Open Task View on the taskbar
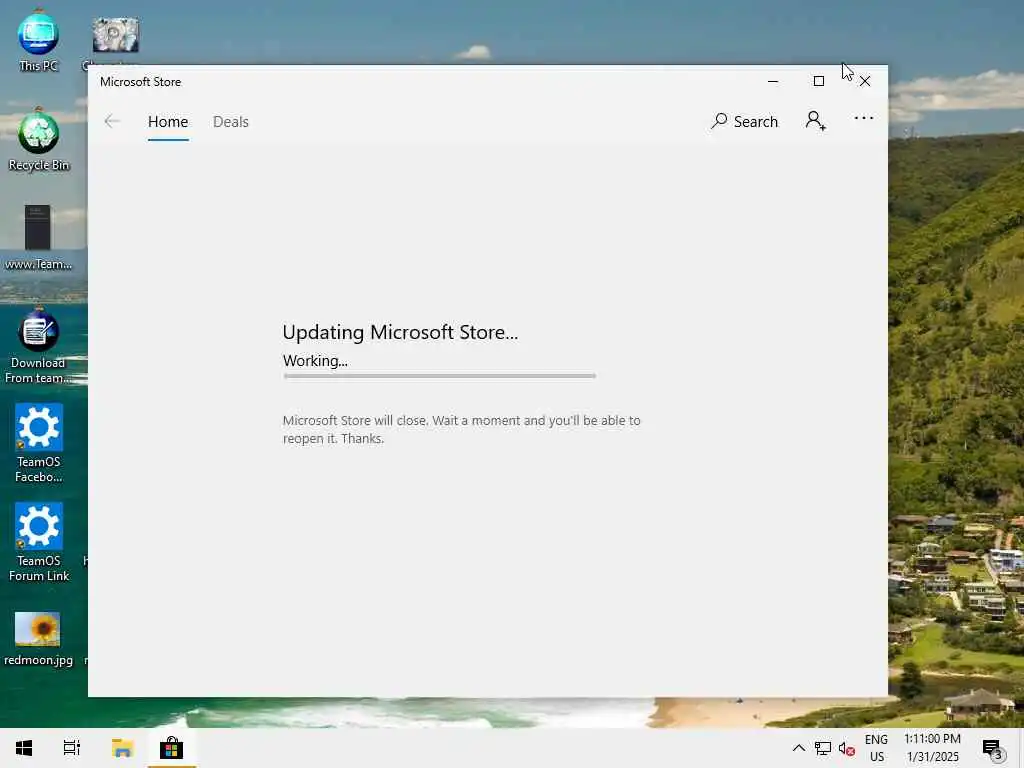 tap(72, 748)
